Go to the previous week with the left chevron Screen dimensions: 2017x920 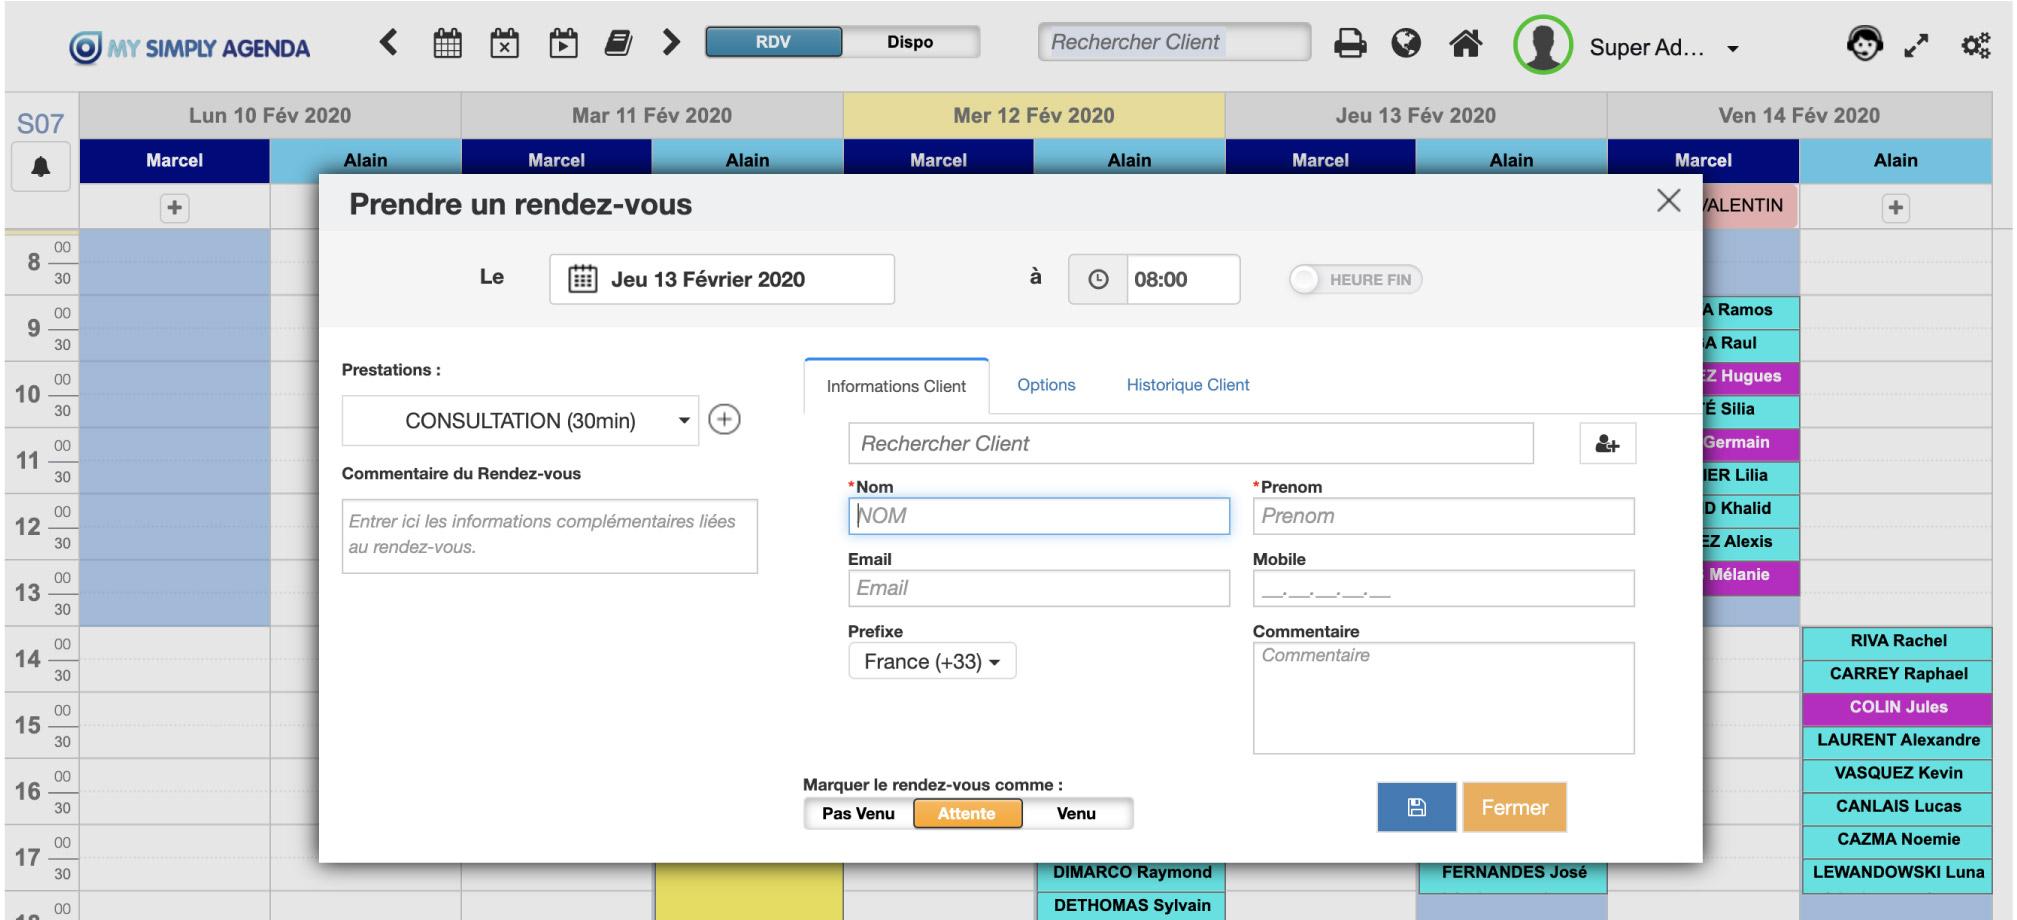click(389, 42)
